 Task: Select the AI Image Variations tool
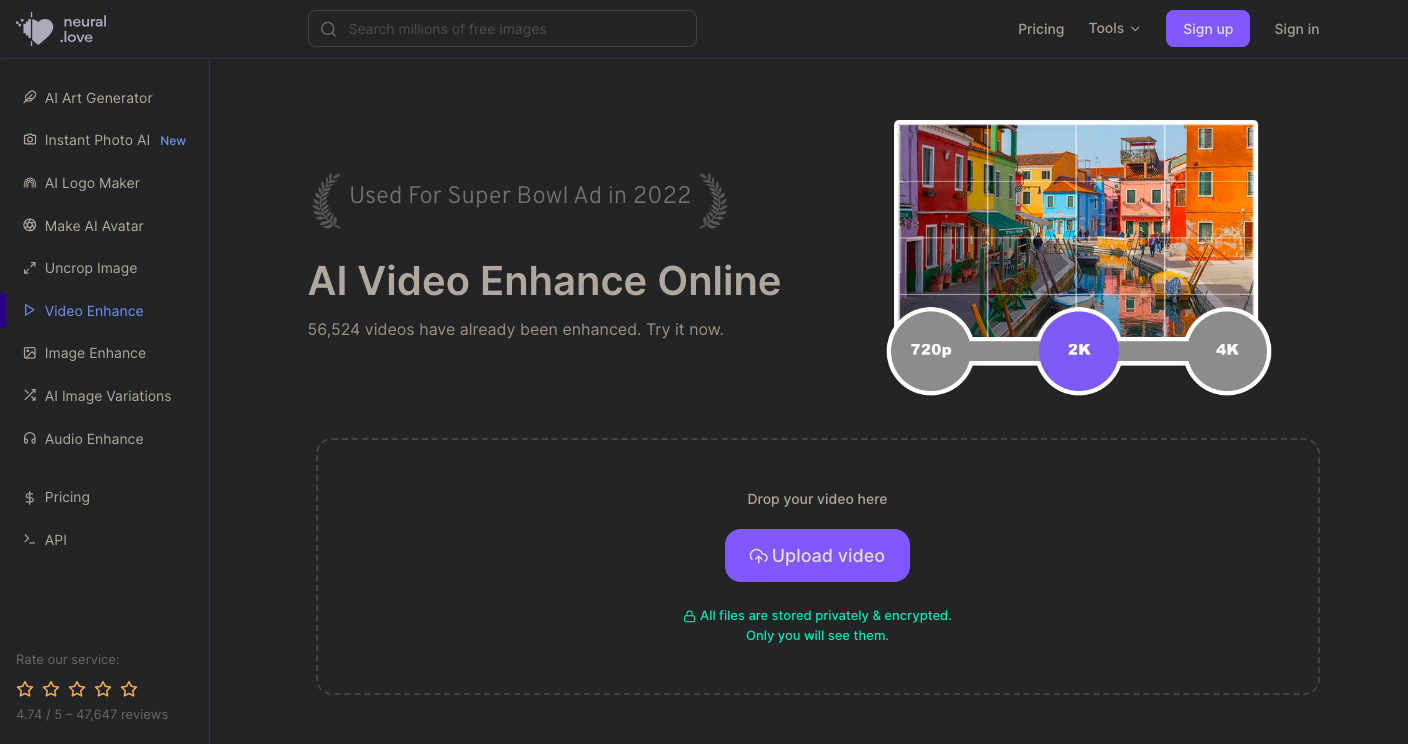tap(107, 396)
